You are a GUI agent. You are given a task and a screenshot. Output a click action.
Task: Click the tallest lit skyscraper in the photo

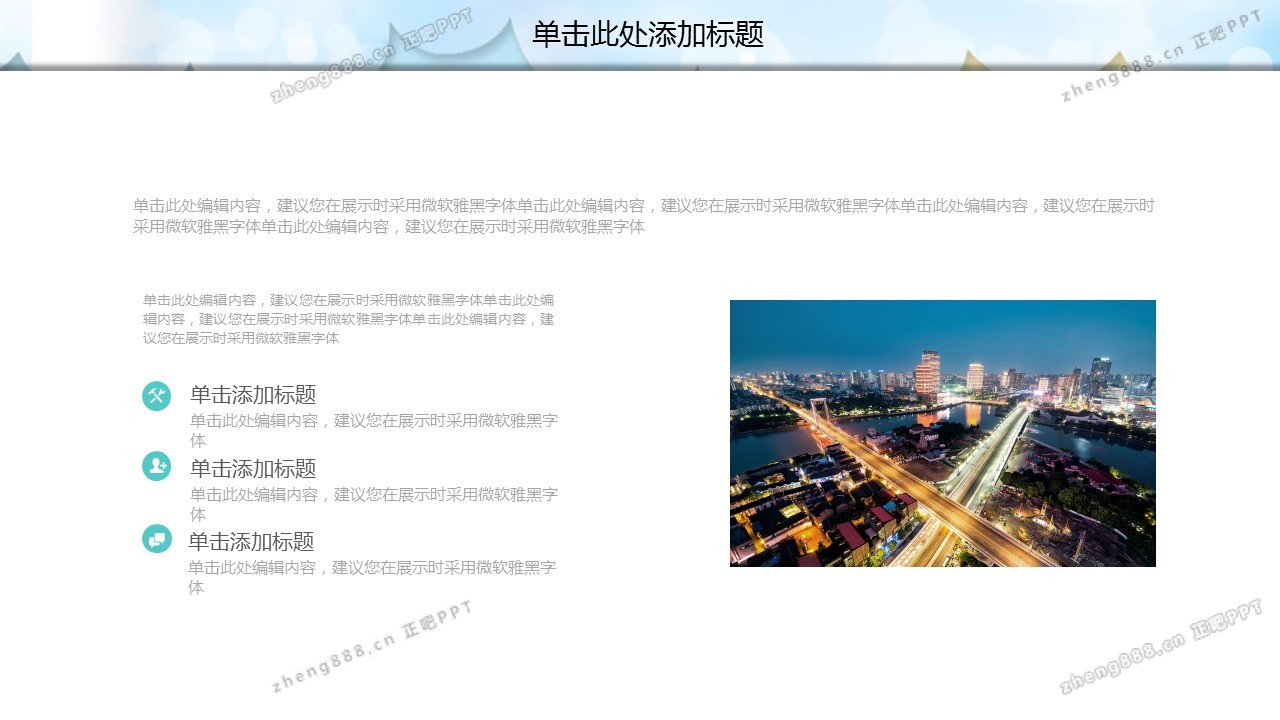pos(928,372)
